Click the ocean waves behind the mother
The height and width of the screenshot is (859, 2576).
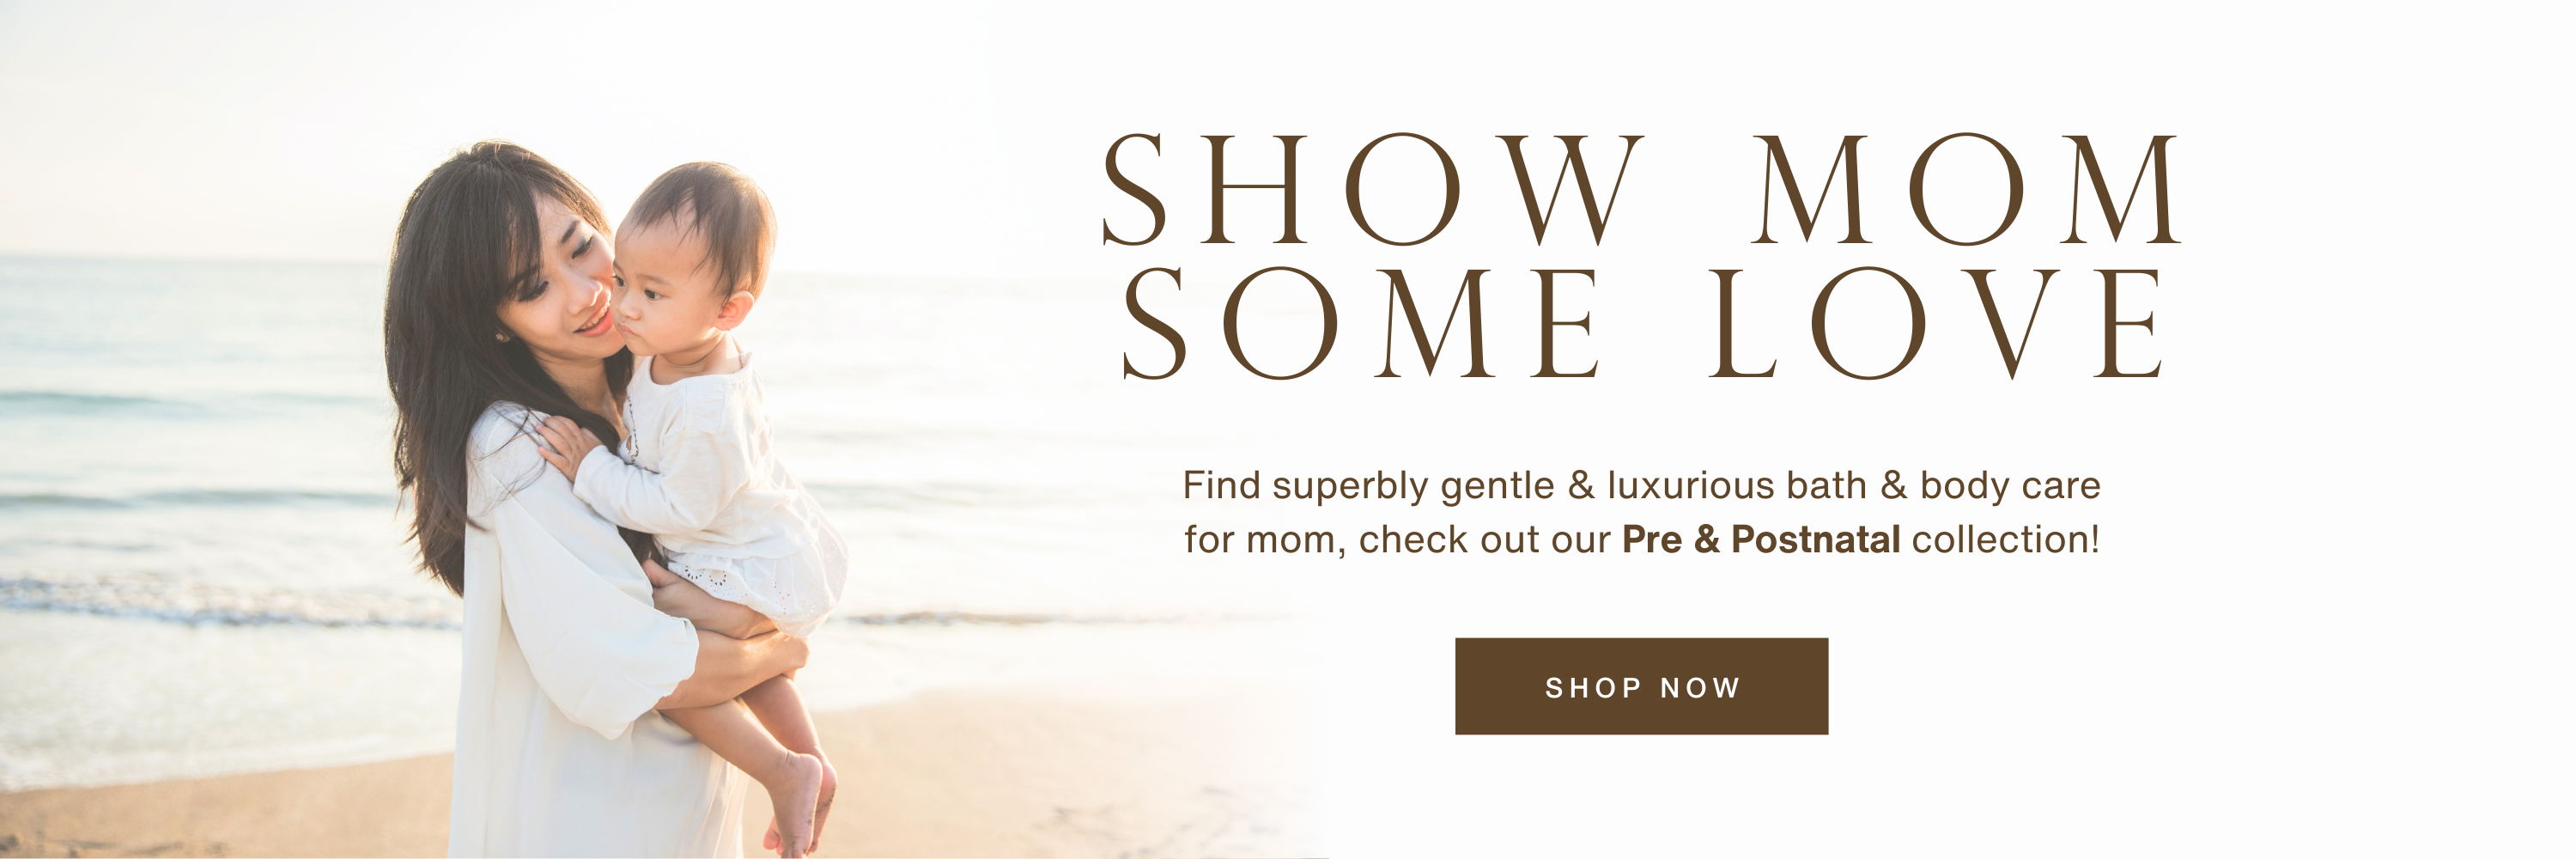click(x=190, y=450)
